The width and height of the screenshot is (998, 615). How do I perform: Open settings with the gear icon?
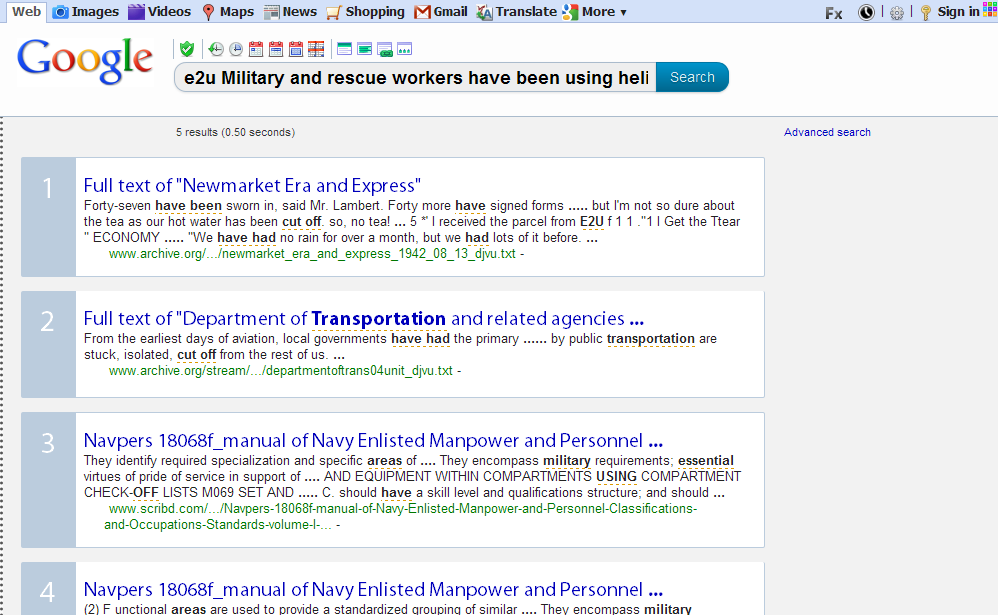(x=897, y=13)
